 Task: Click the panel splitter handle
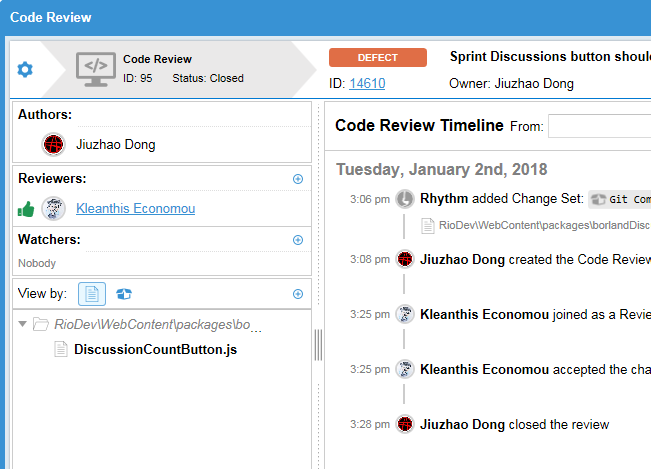pos(319,345)
